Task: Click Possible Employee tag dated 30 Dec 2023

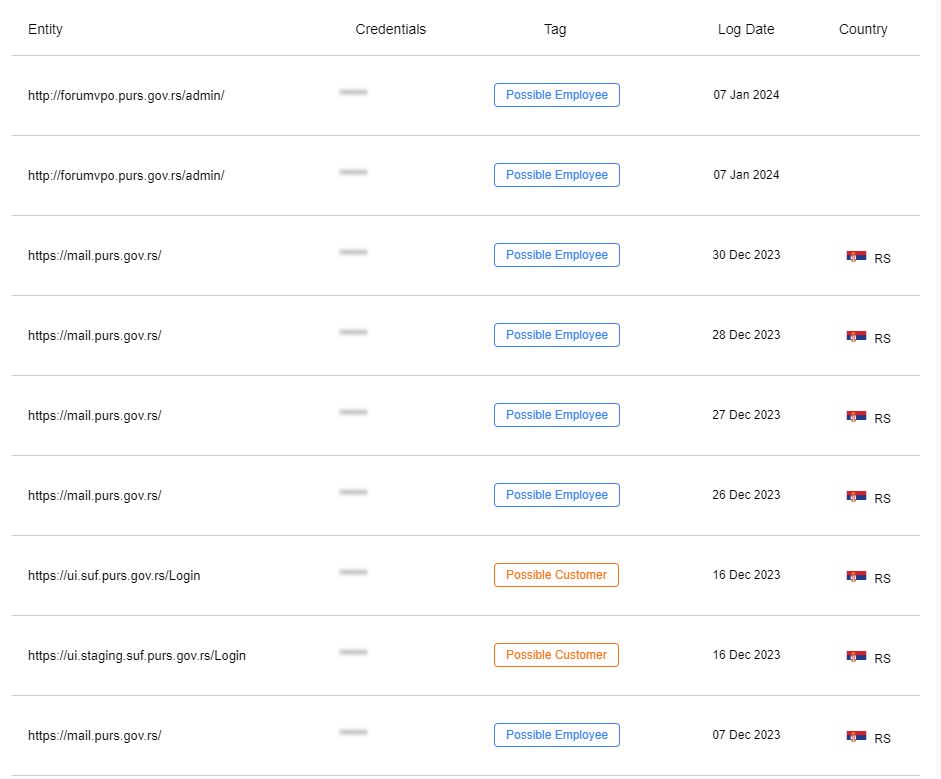Action: (556, 255)
